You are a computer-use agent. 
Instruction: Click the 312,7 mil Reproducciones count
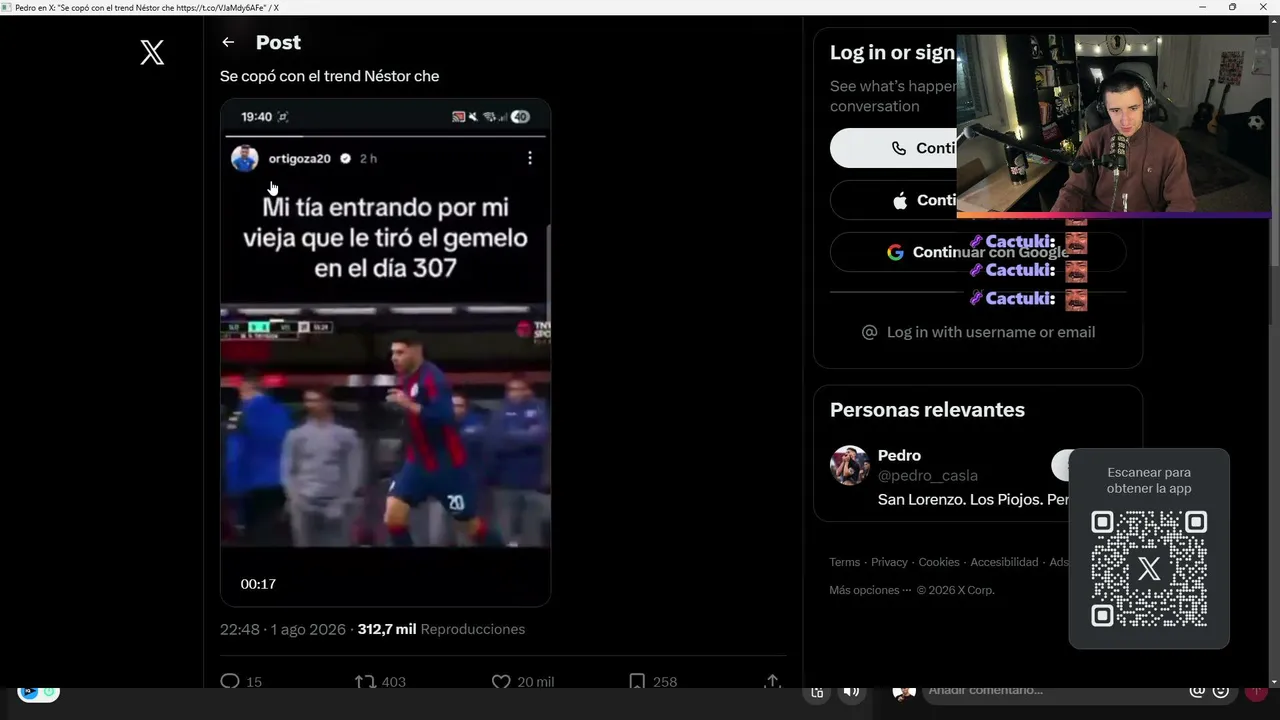441,629
